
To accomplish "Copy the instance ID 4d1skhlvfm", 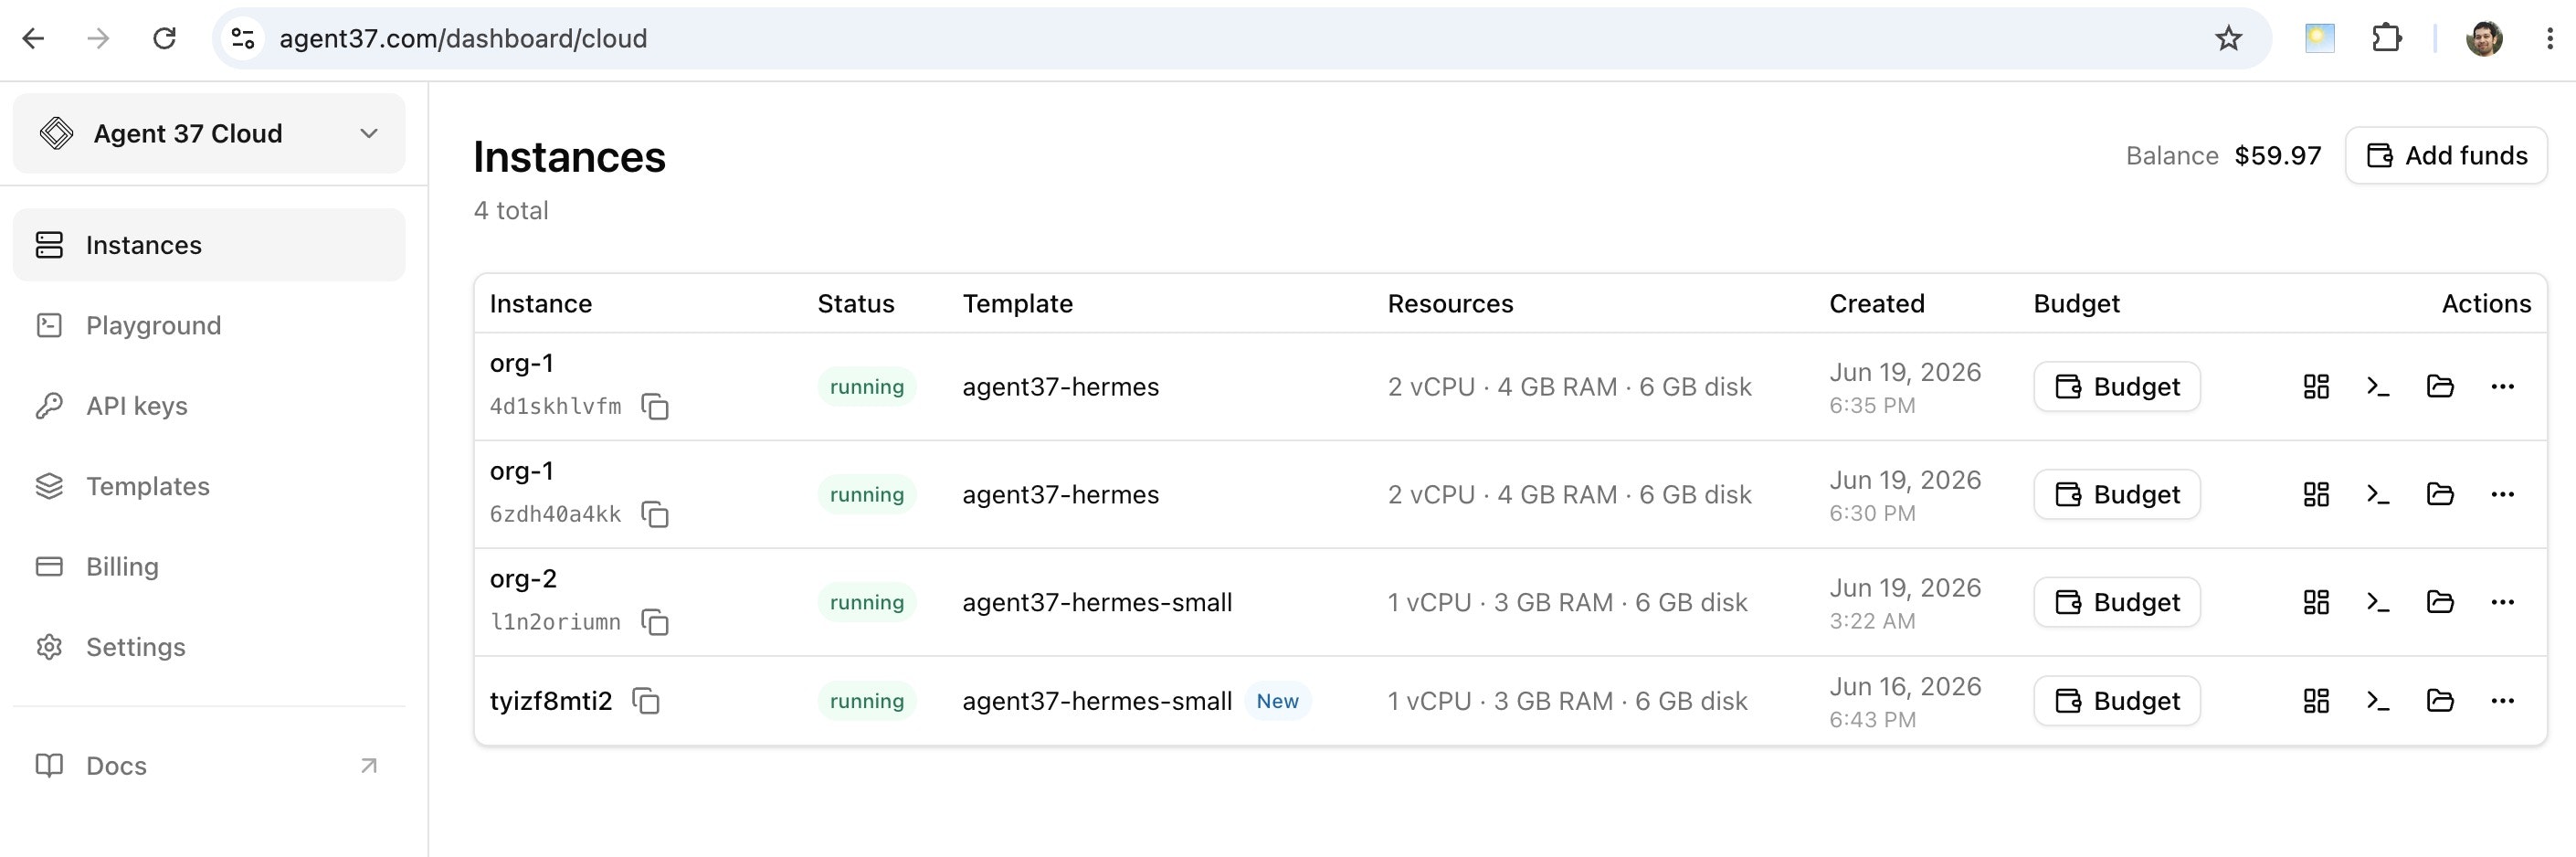I will pyautogui.click(x=655, y=406).
